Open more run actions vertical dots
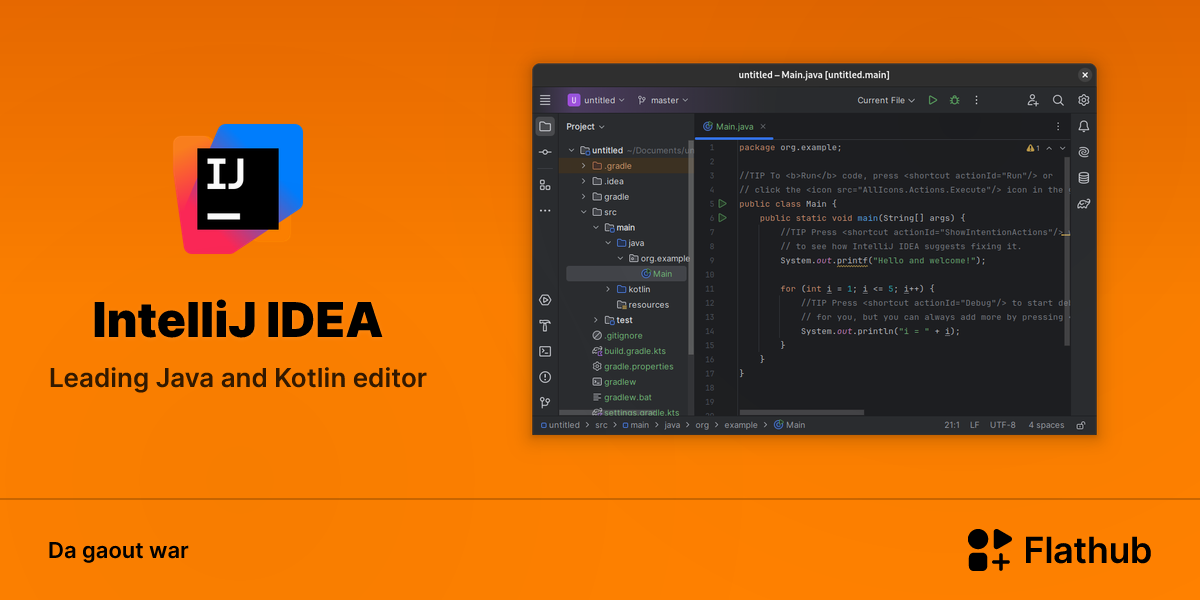Viewport: 1200px width, 600px height. [977, 100]
